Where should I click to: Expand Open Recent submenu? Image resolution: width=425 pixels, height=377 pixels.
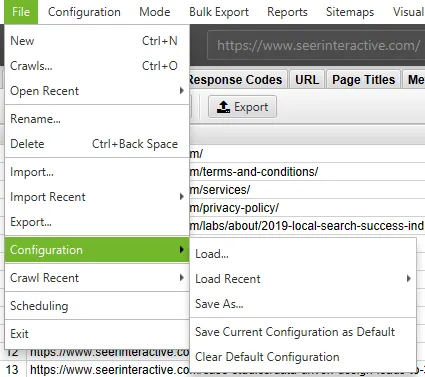point(97,91)
